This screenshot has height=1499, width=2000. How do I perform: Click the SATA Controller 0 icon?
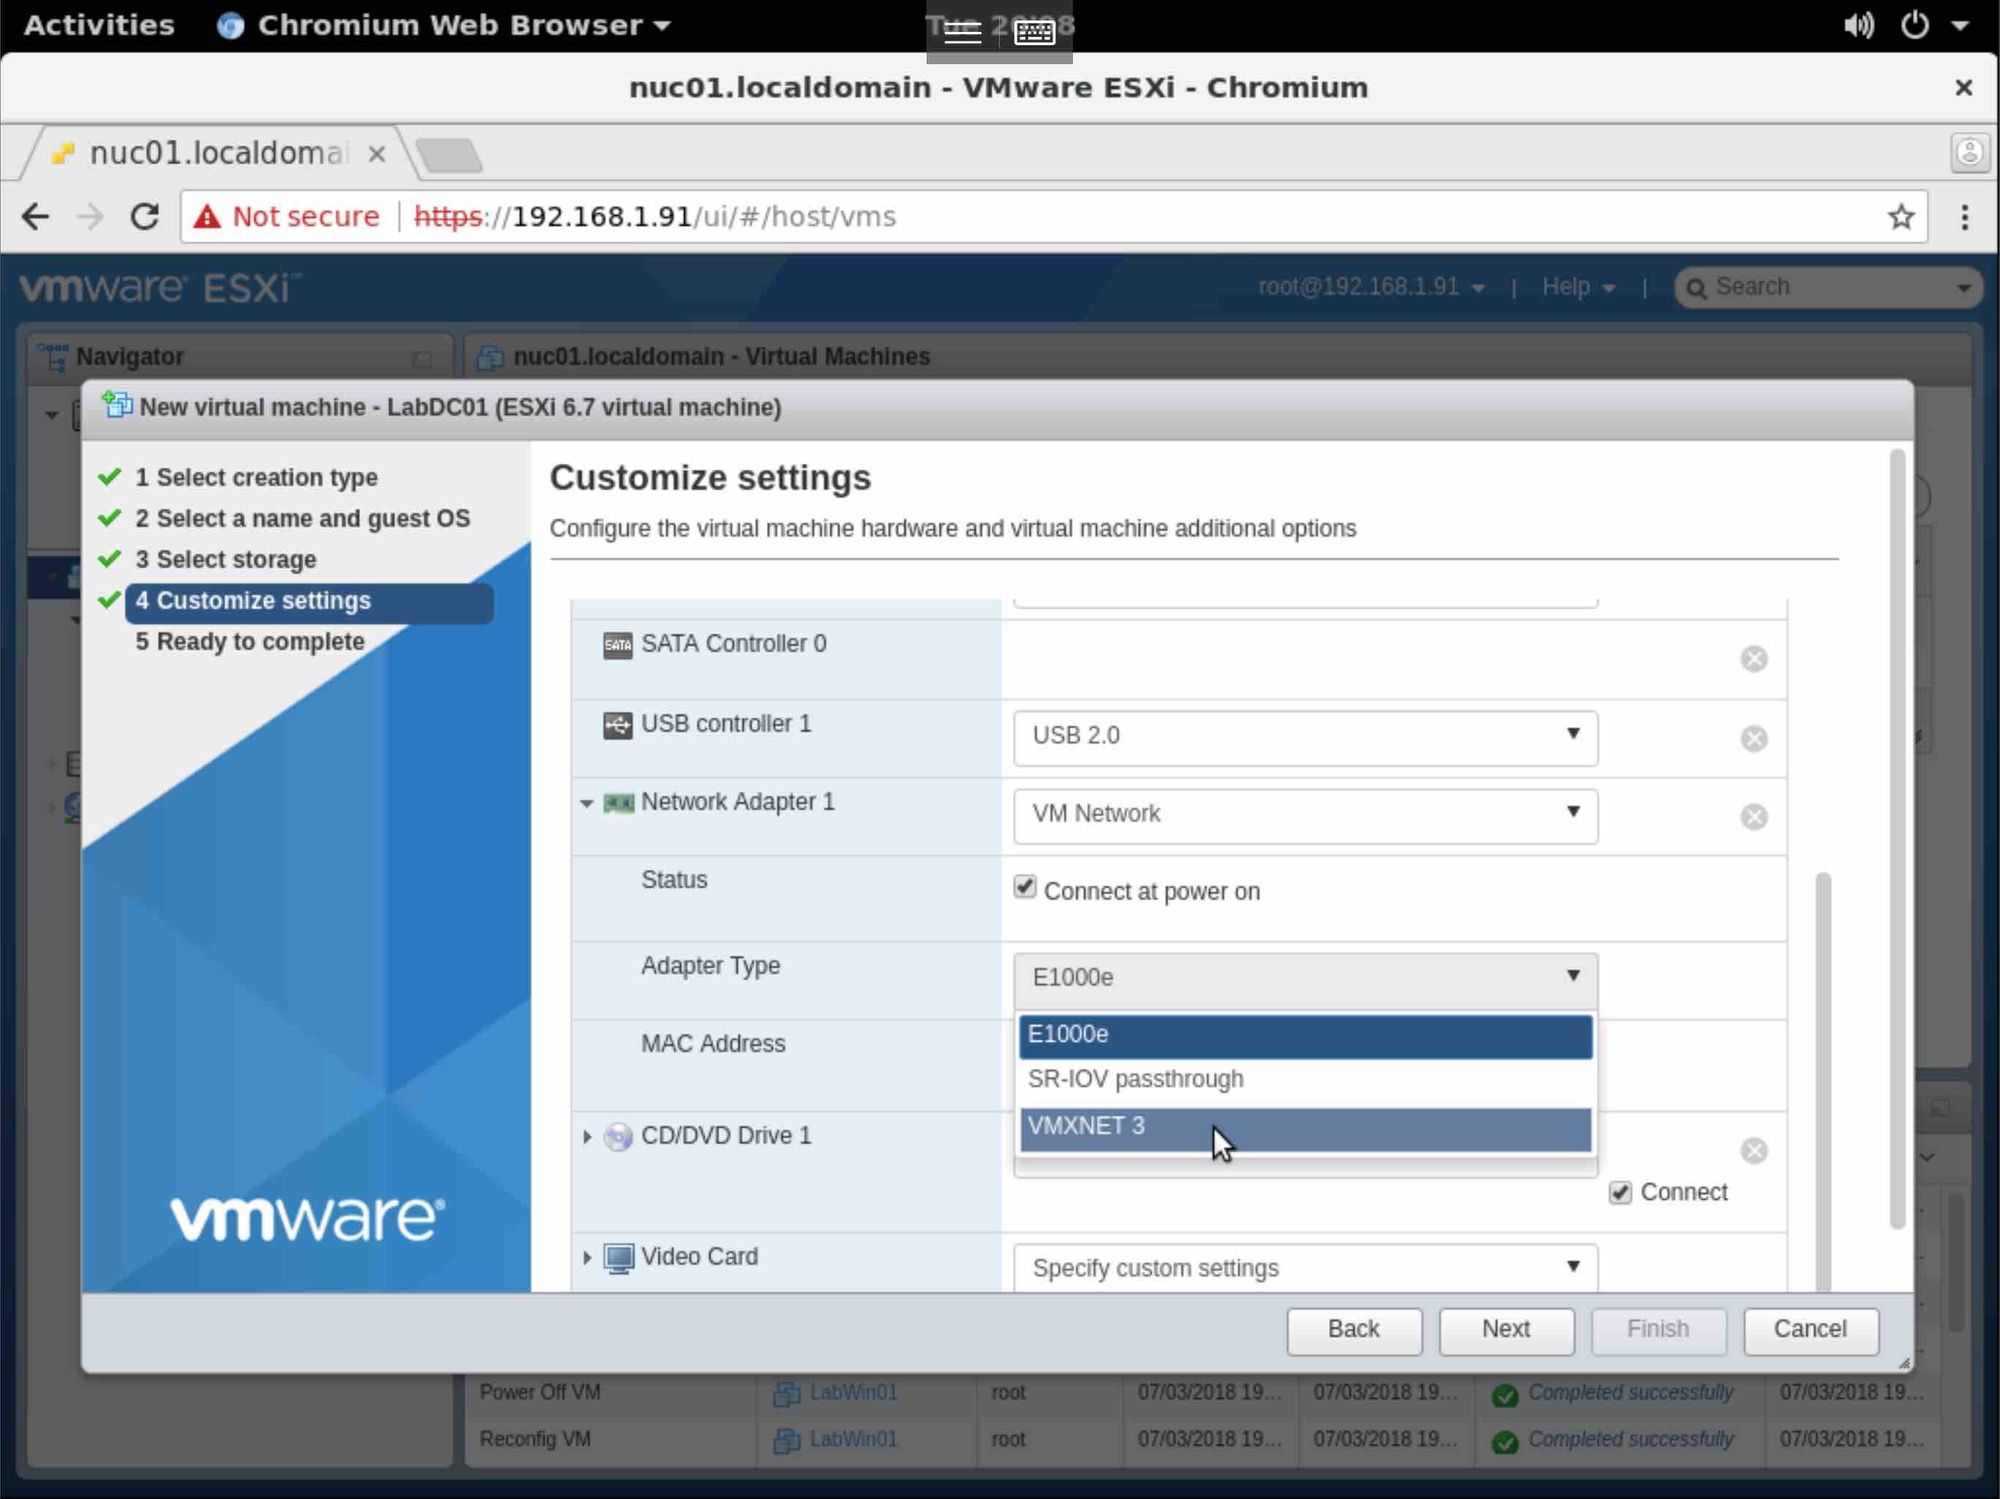pos(618,645)
